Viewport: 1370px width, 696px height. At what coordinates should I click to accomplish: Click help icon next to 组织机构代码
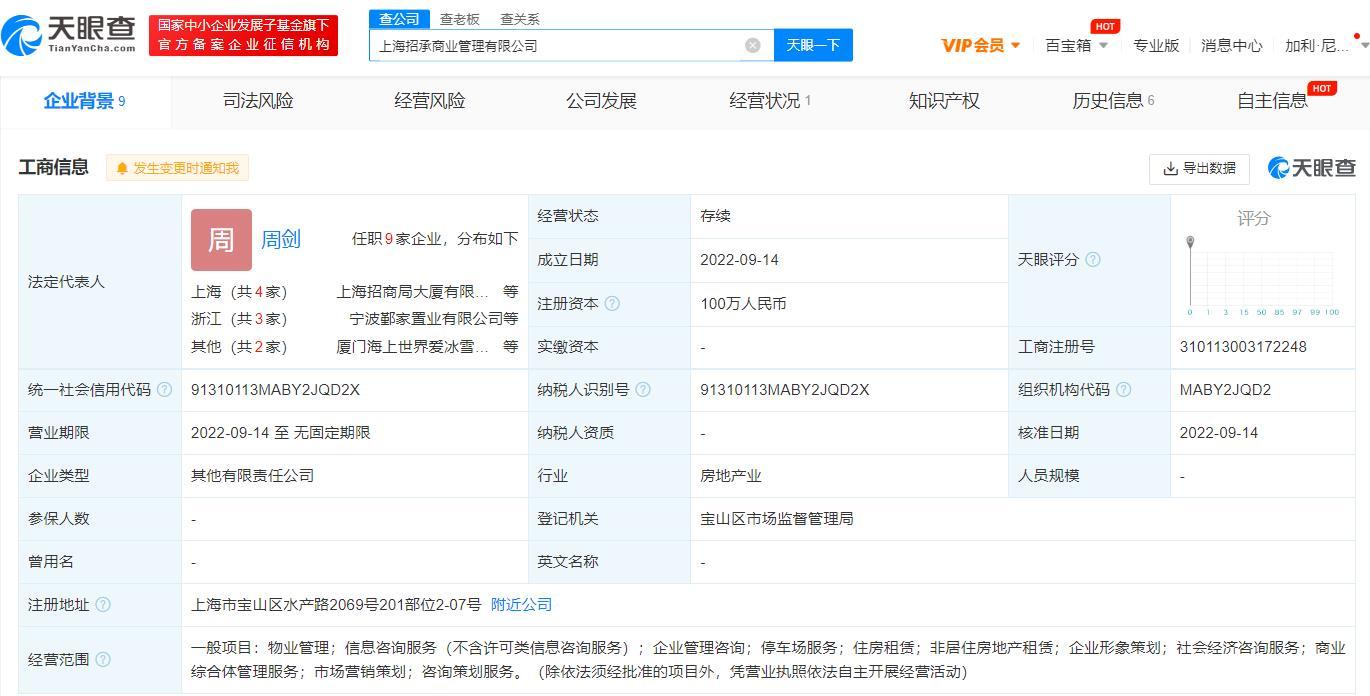tap(1123, 390)
